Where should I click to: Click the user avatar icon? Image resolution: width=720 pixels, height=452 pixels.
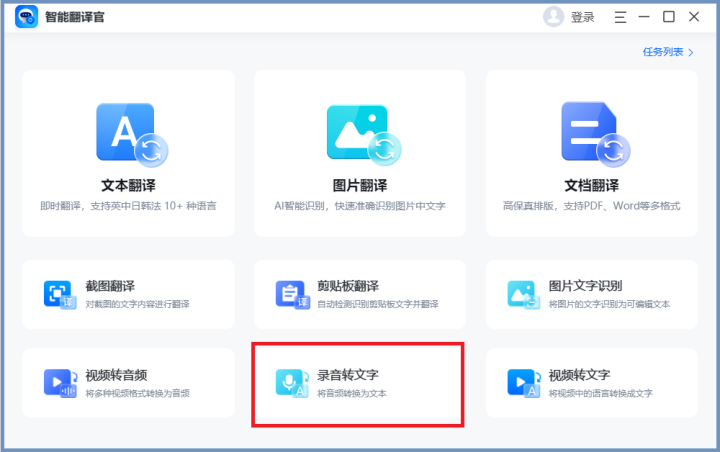click(553, 17)
